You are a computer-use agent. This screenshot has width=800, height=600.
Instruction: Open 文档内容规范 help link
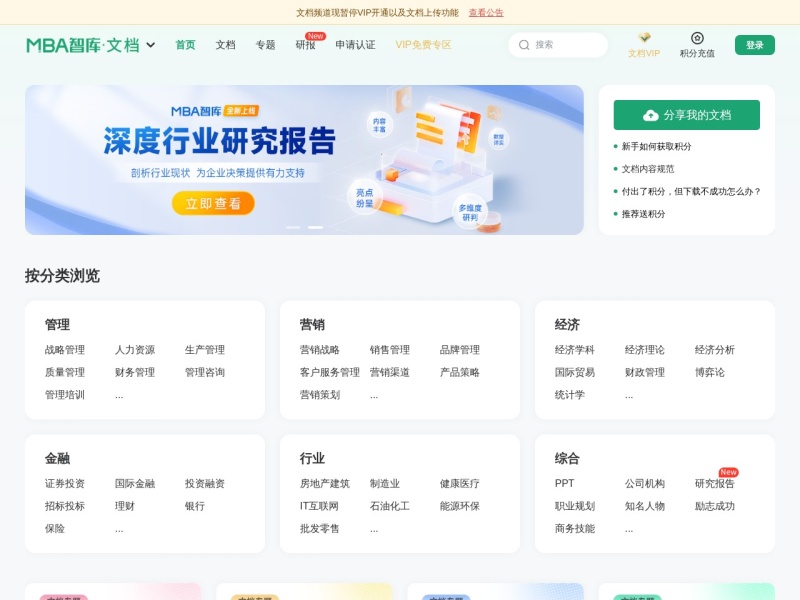point(647,169)
